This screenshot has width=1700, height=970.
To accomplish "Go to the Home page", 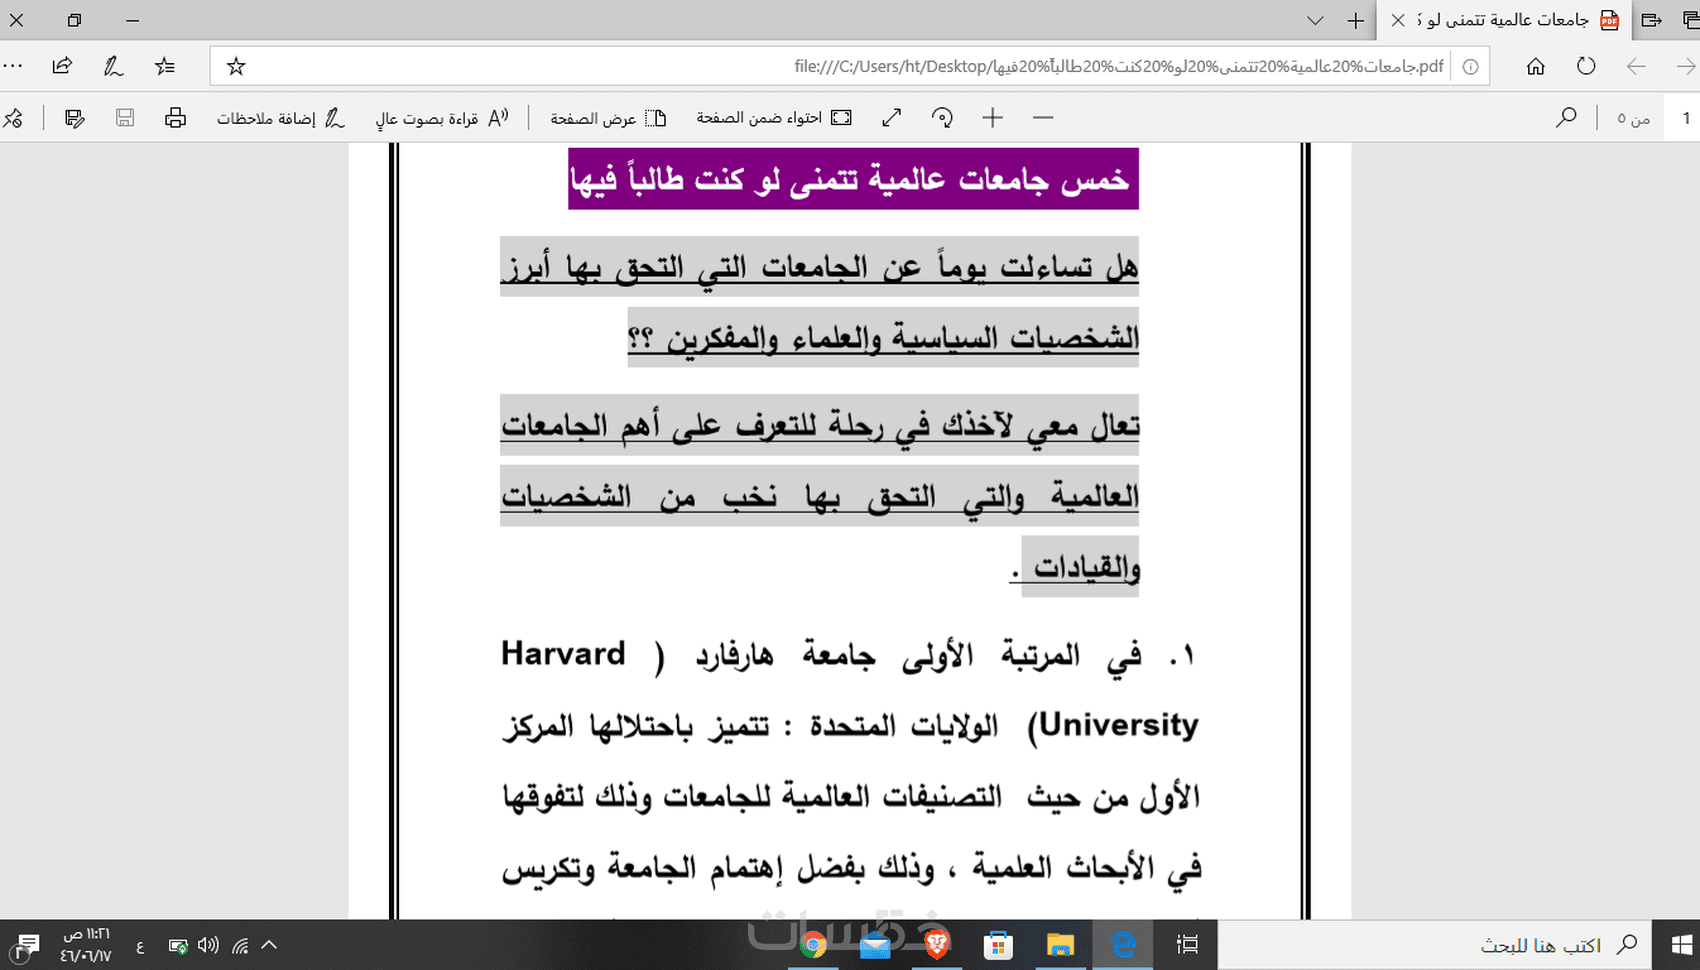I will (1536, 66).
